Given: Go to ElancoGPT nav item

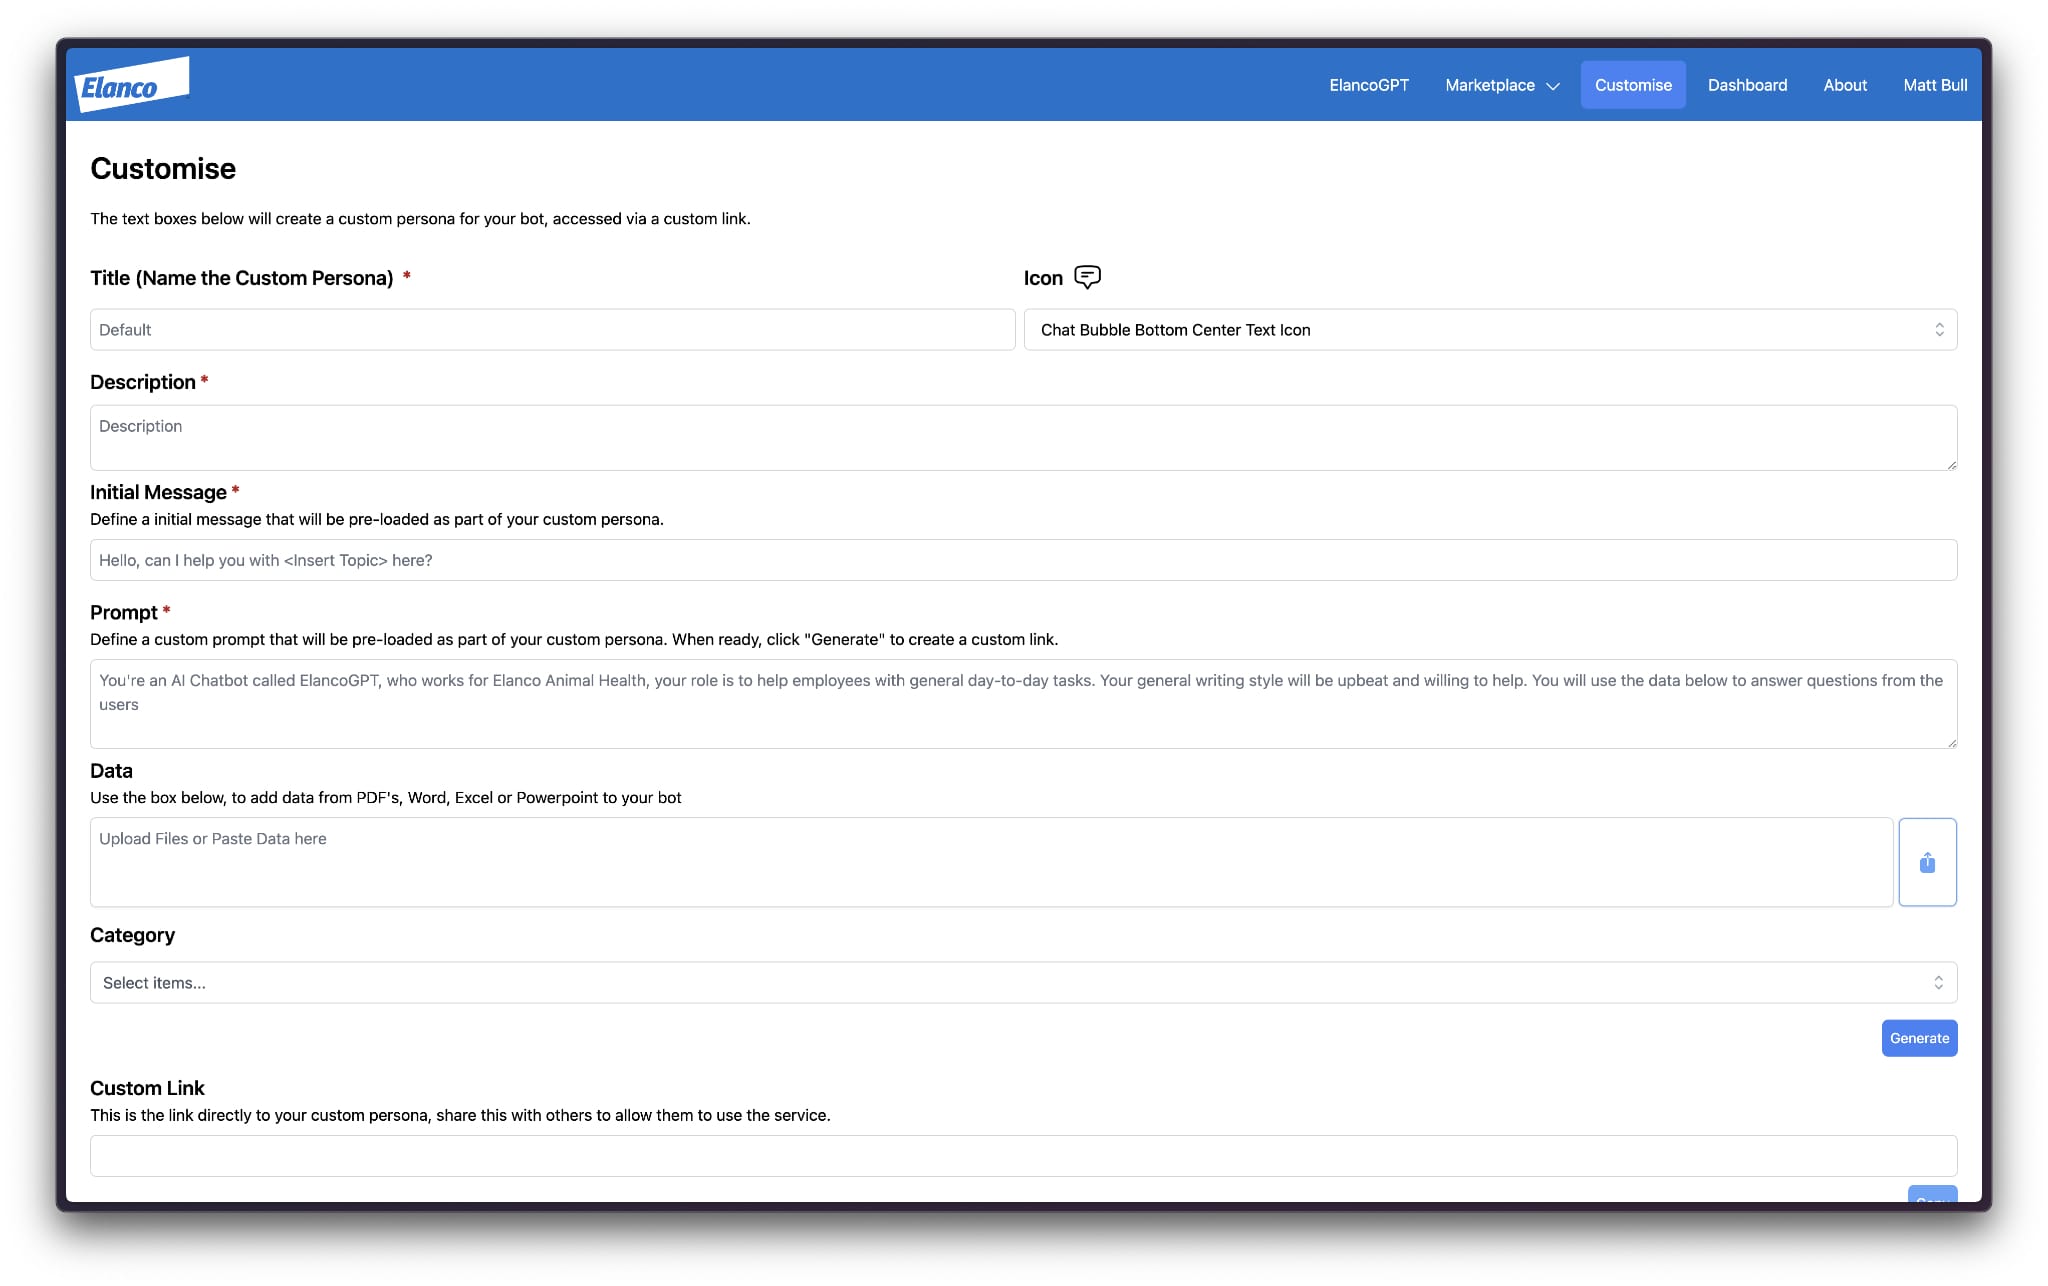Looking at the screenshot, I should 1368,85.
